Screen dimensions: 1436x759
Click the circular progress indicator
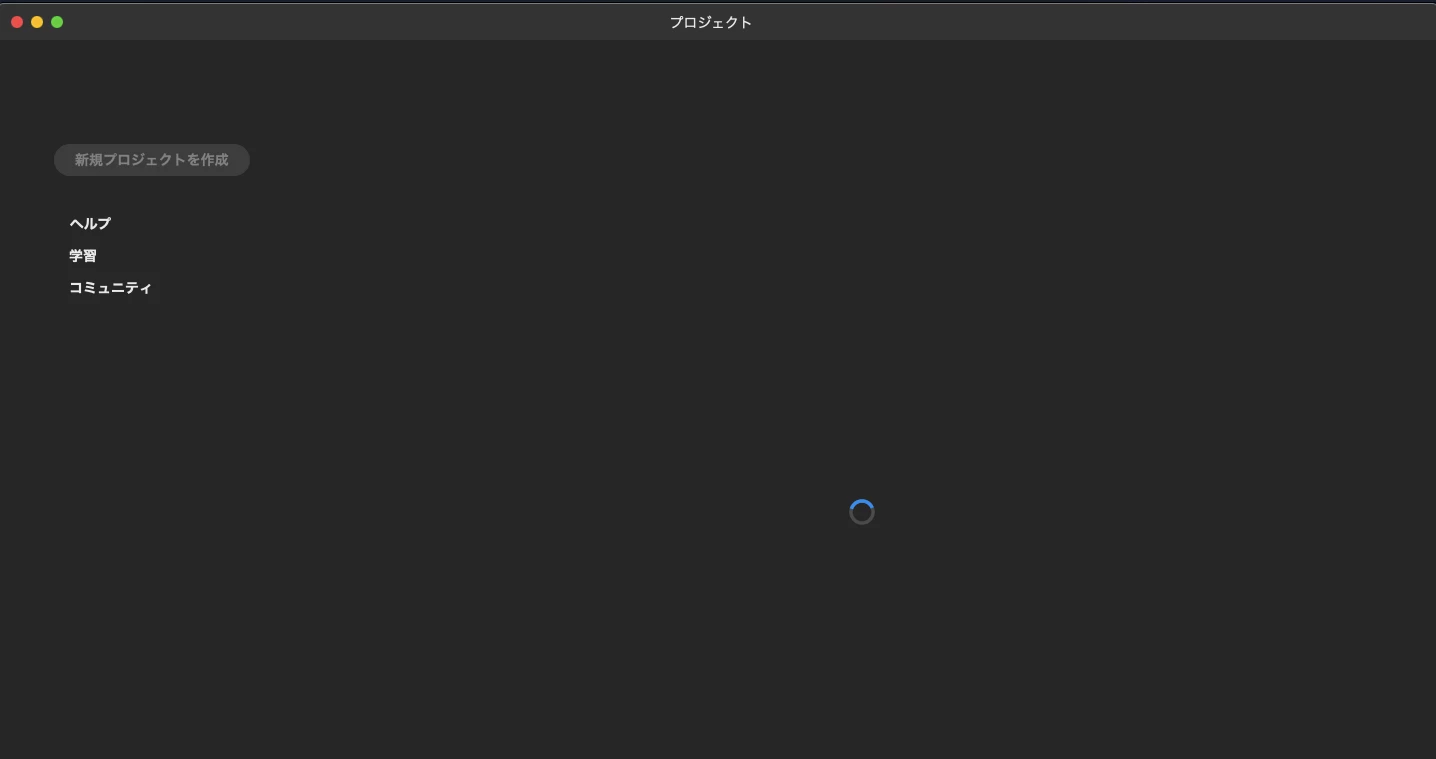pyautogui.click(x=861, y=512)
